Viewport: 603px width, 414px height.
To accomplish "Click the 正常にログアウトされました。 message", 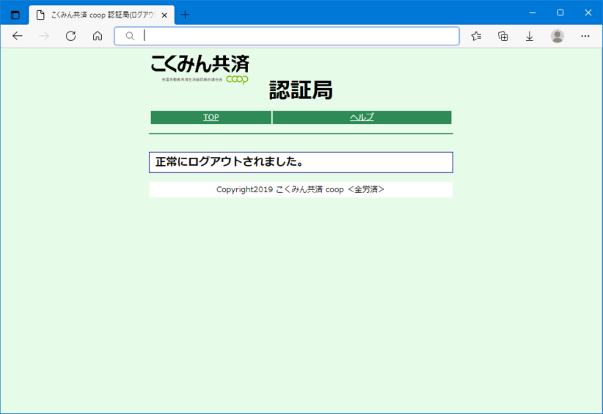I will point(230,162).
